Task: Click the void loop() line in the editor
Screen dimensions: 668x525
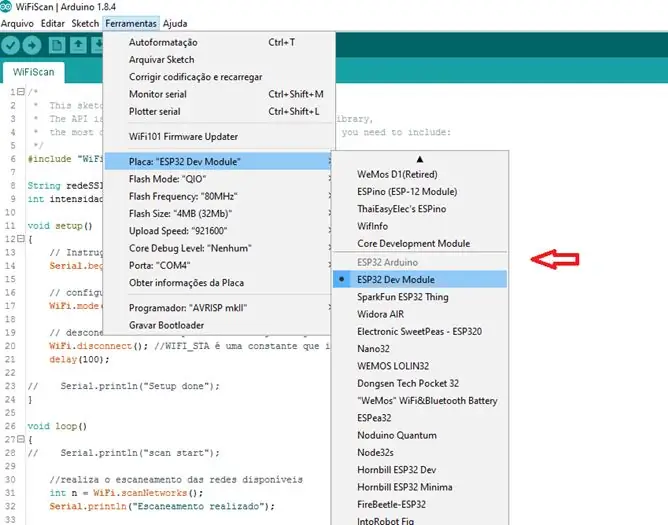Action: [57, 426]
